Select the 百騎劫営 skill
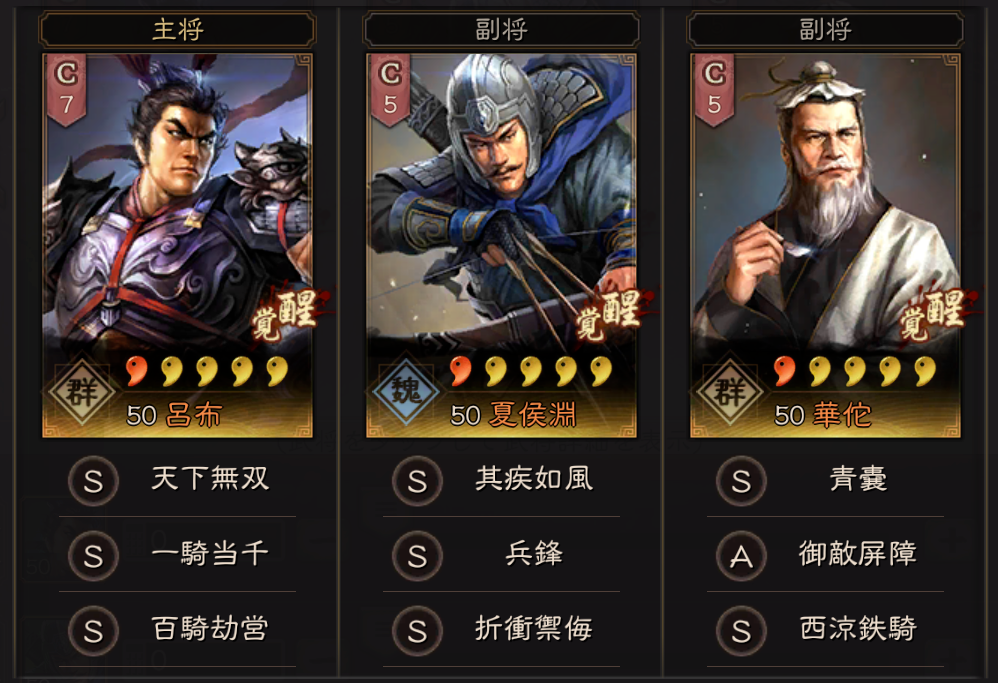 tap(178, 630)
